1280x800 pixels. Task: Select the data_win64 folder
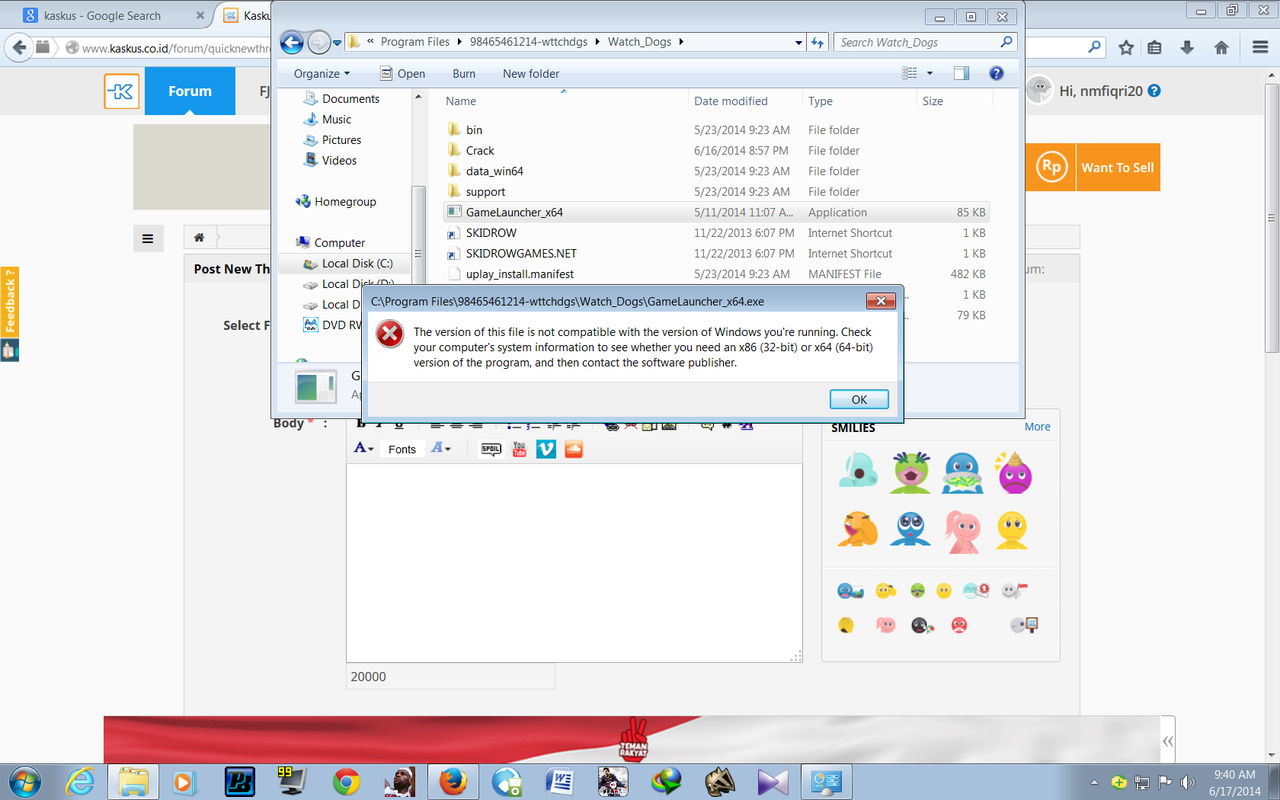point(494,171)
